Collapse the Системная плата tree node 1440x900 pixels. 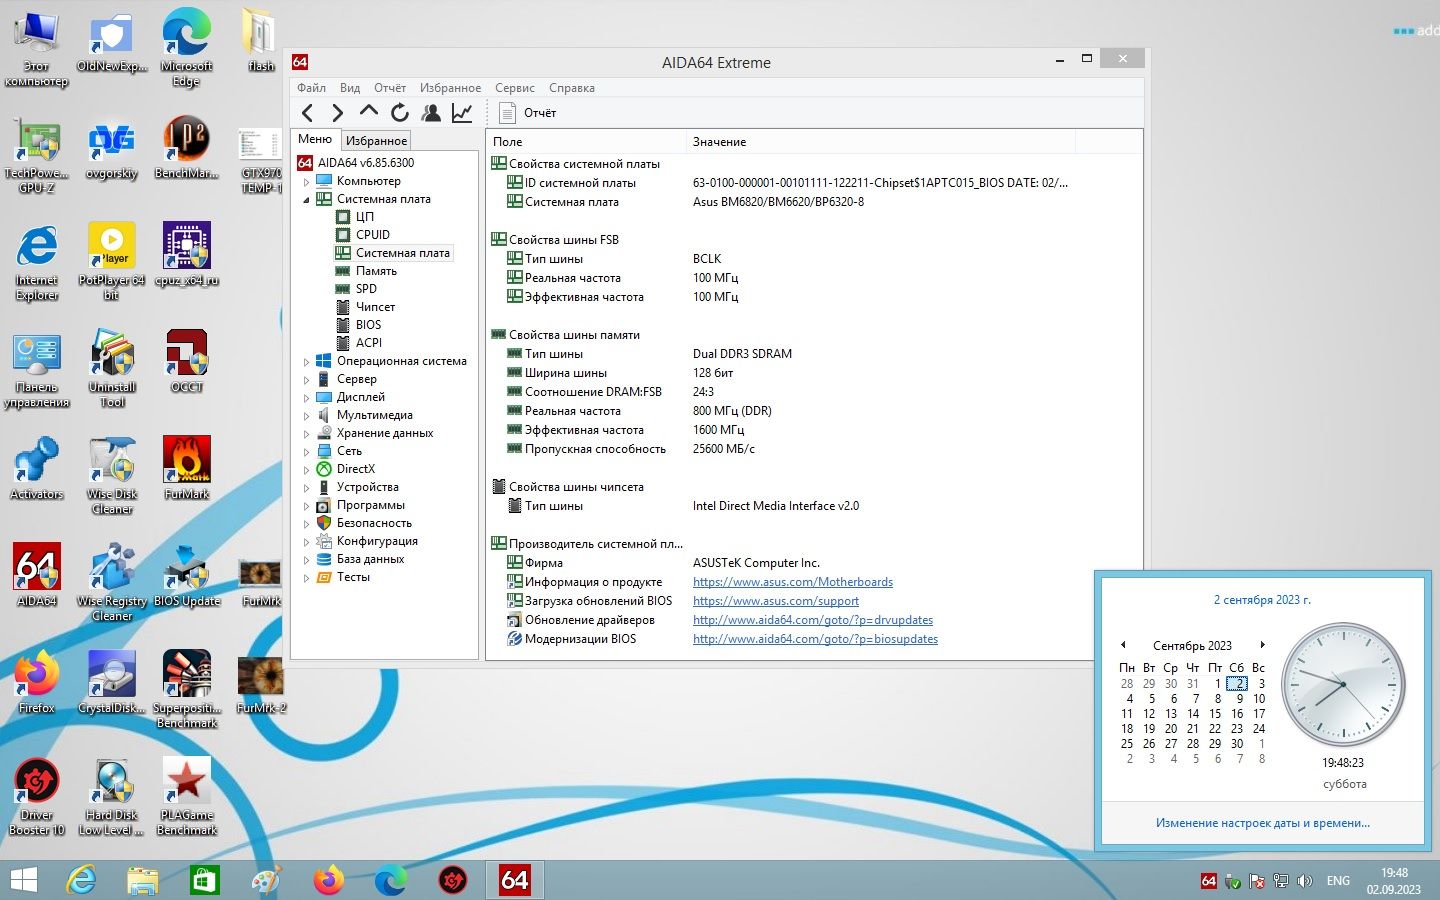click(307, 200)
